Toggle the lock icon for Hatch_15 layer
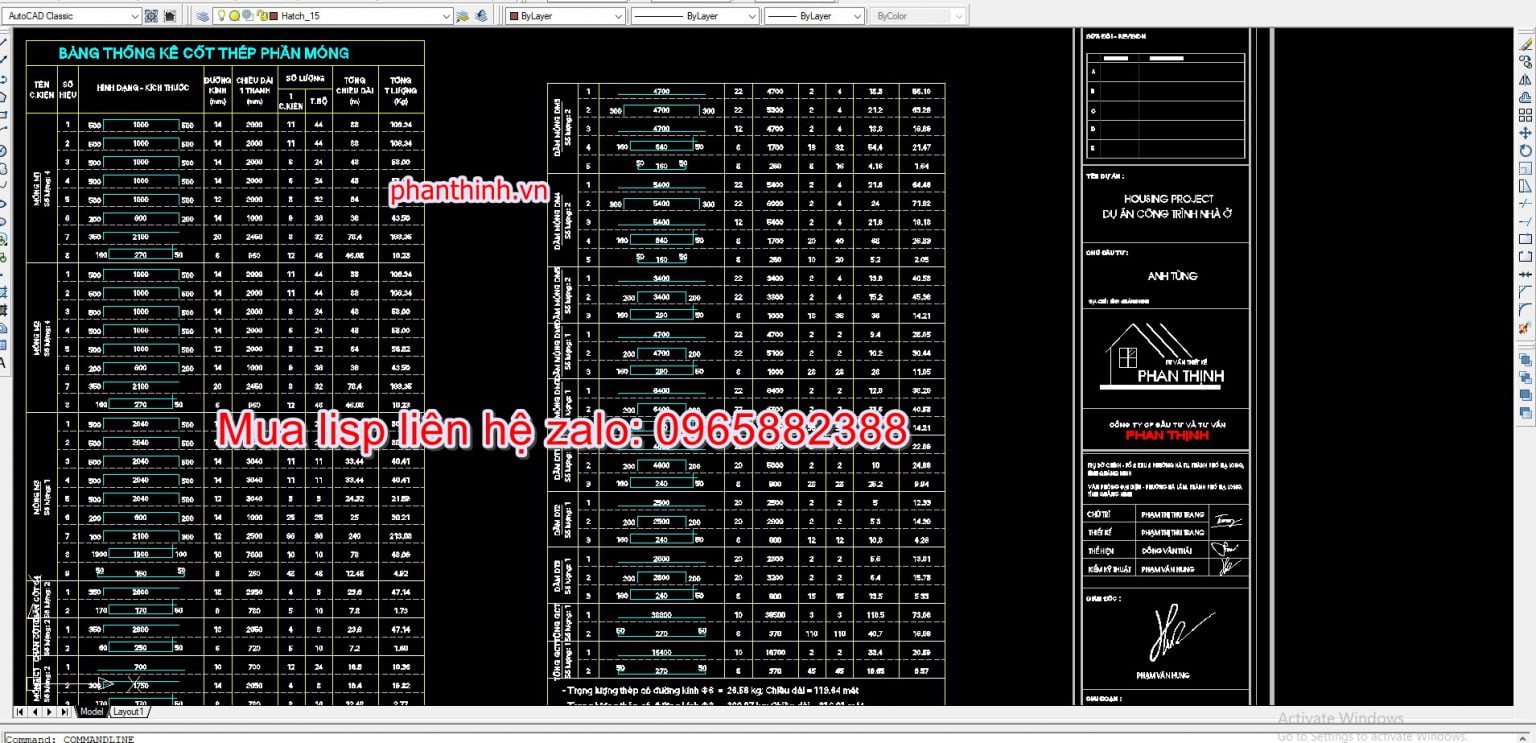The height and width of the screenshot is (743, 1536). [x=261, y=16]
